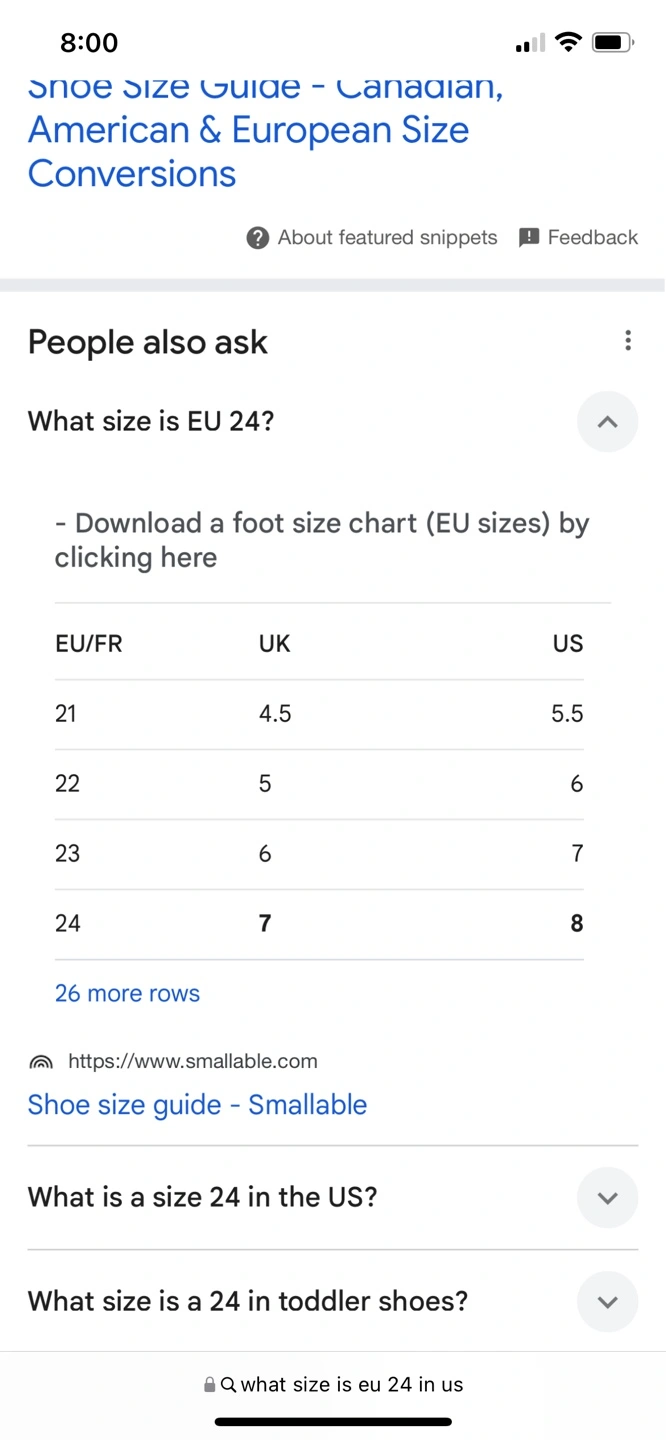Open the Shoe Size Guide Conversions link
The width and height of the screenshot is (666, 1440).
click(248, 131)
